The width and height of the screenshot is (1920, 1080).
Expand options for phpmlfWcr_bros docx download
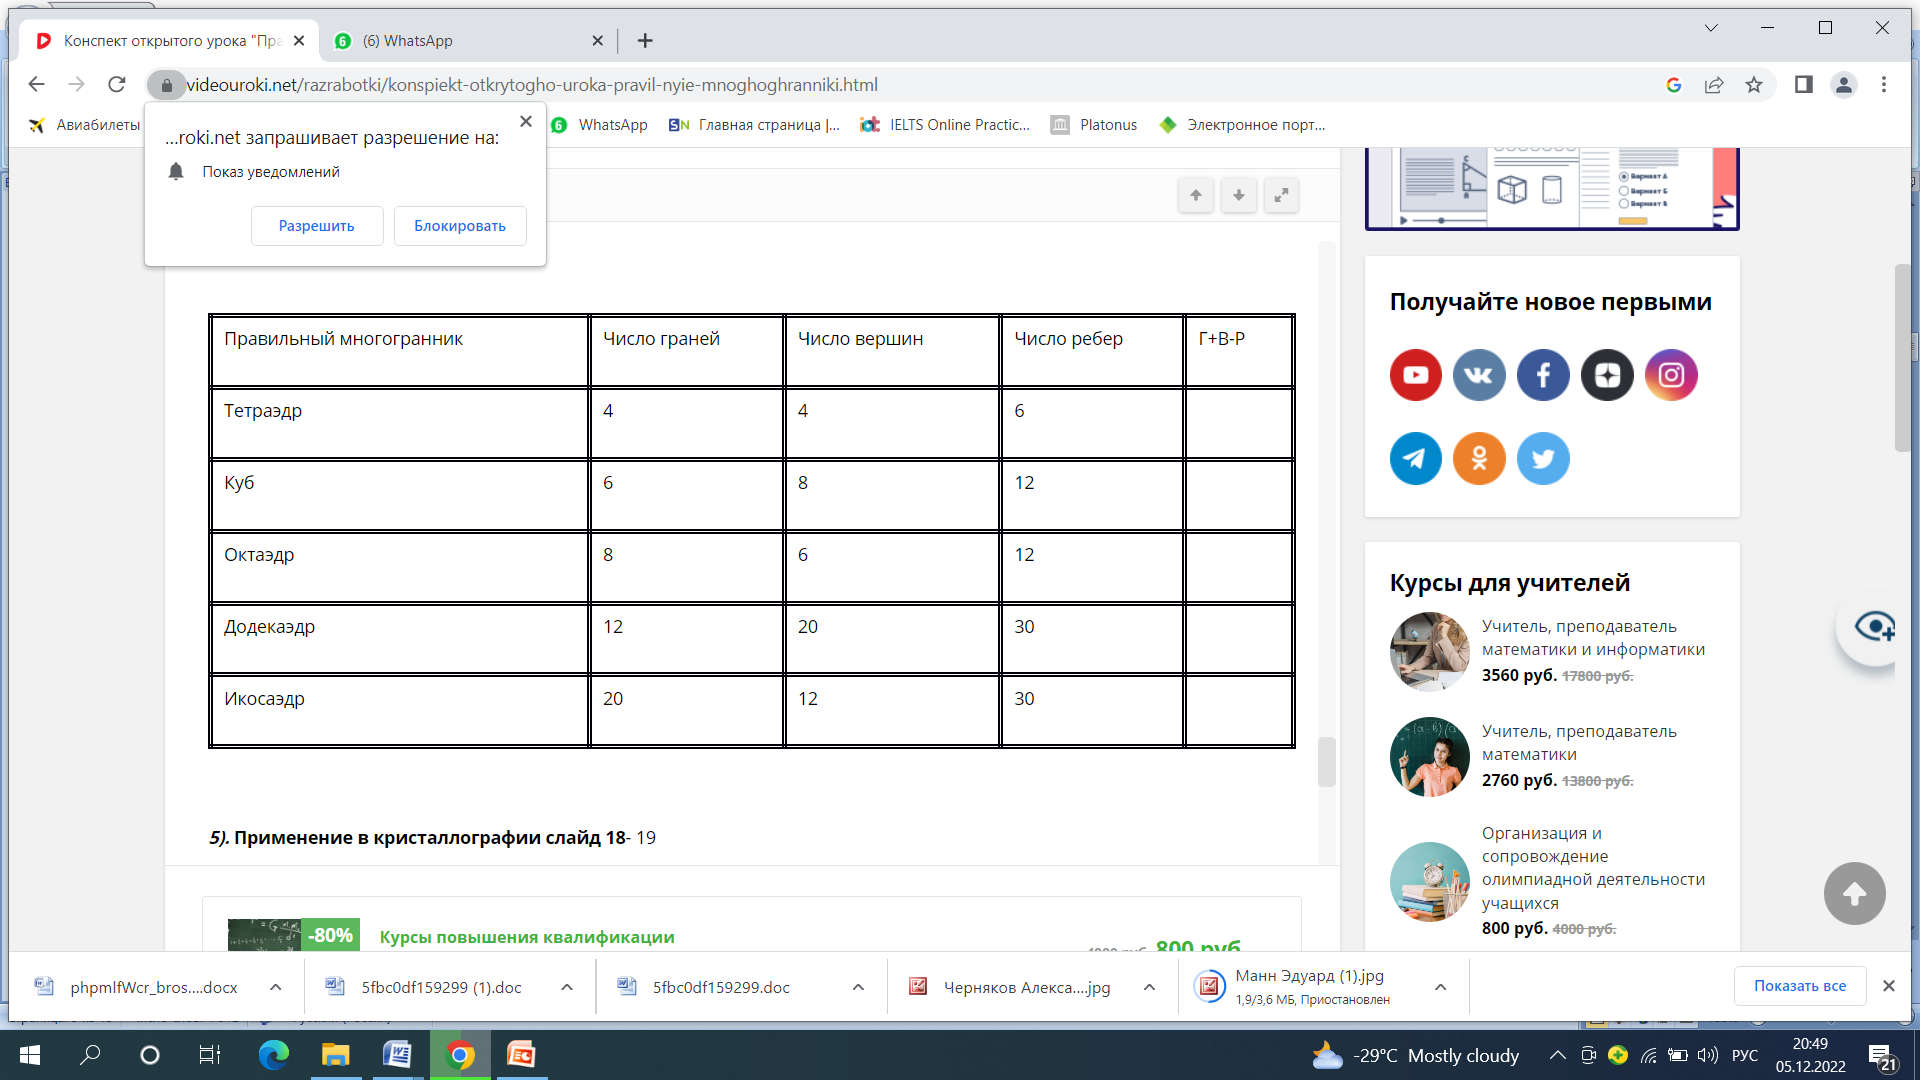point(275,987)
